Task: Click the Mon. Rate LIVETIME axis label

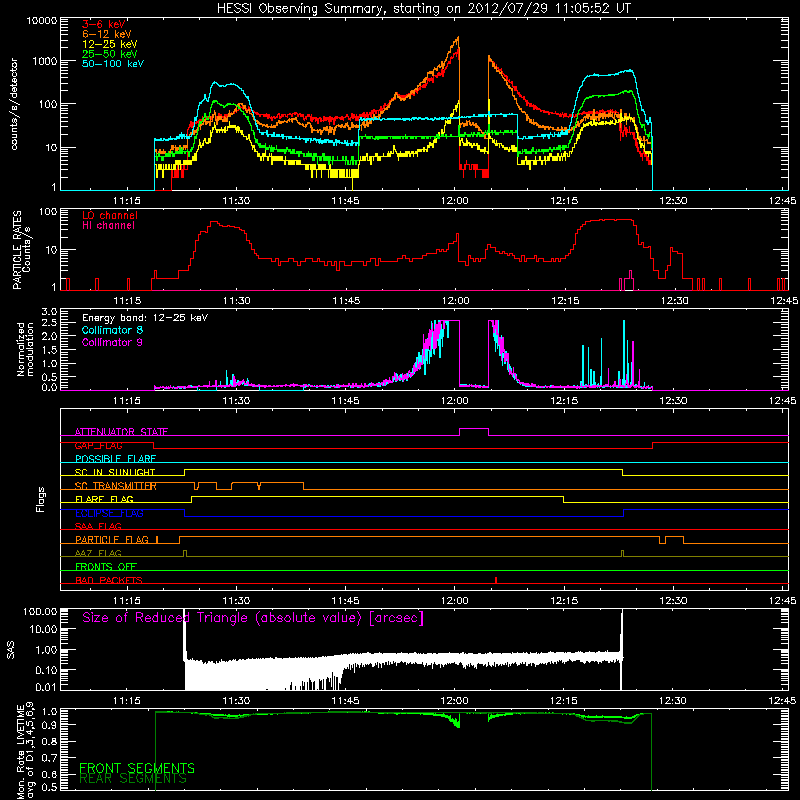Action: (26, 750)
